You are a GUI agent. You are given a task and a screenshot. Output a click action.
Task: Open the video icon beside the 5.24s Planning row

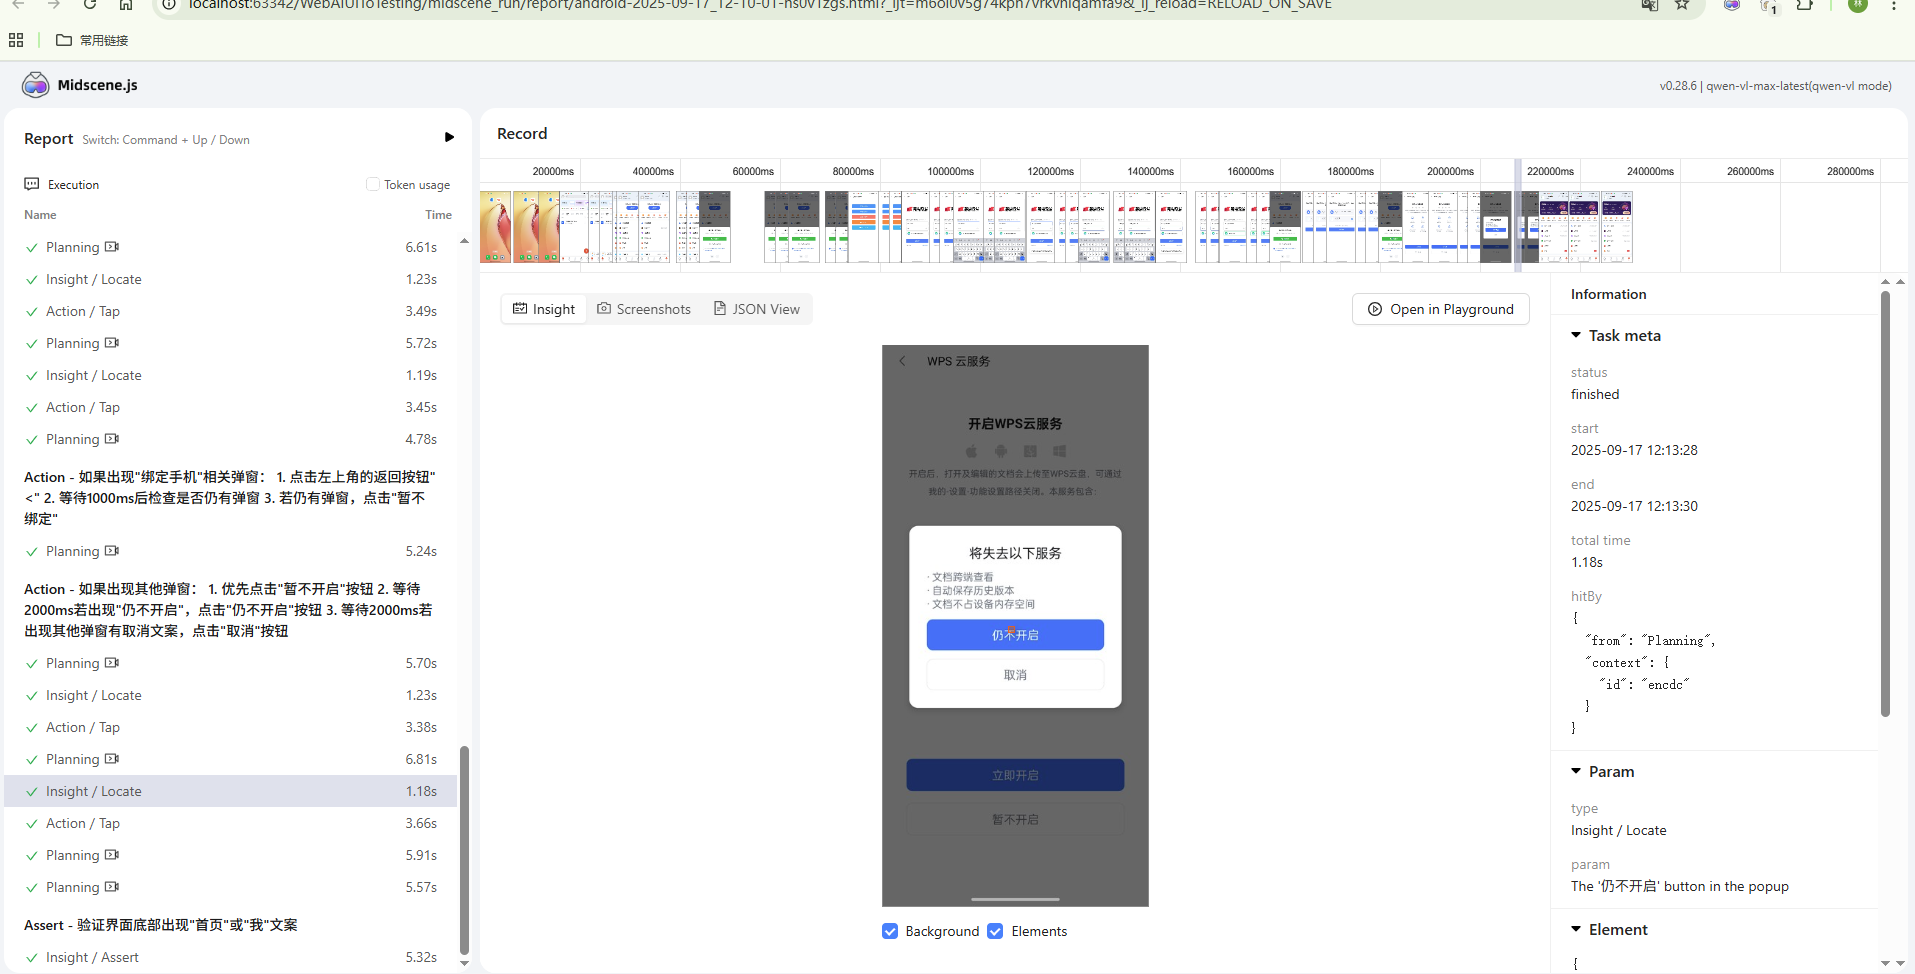[x=112, y=551]
